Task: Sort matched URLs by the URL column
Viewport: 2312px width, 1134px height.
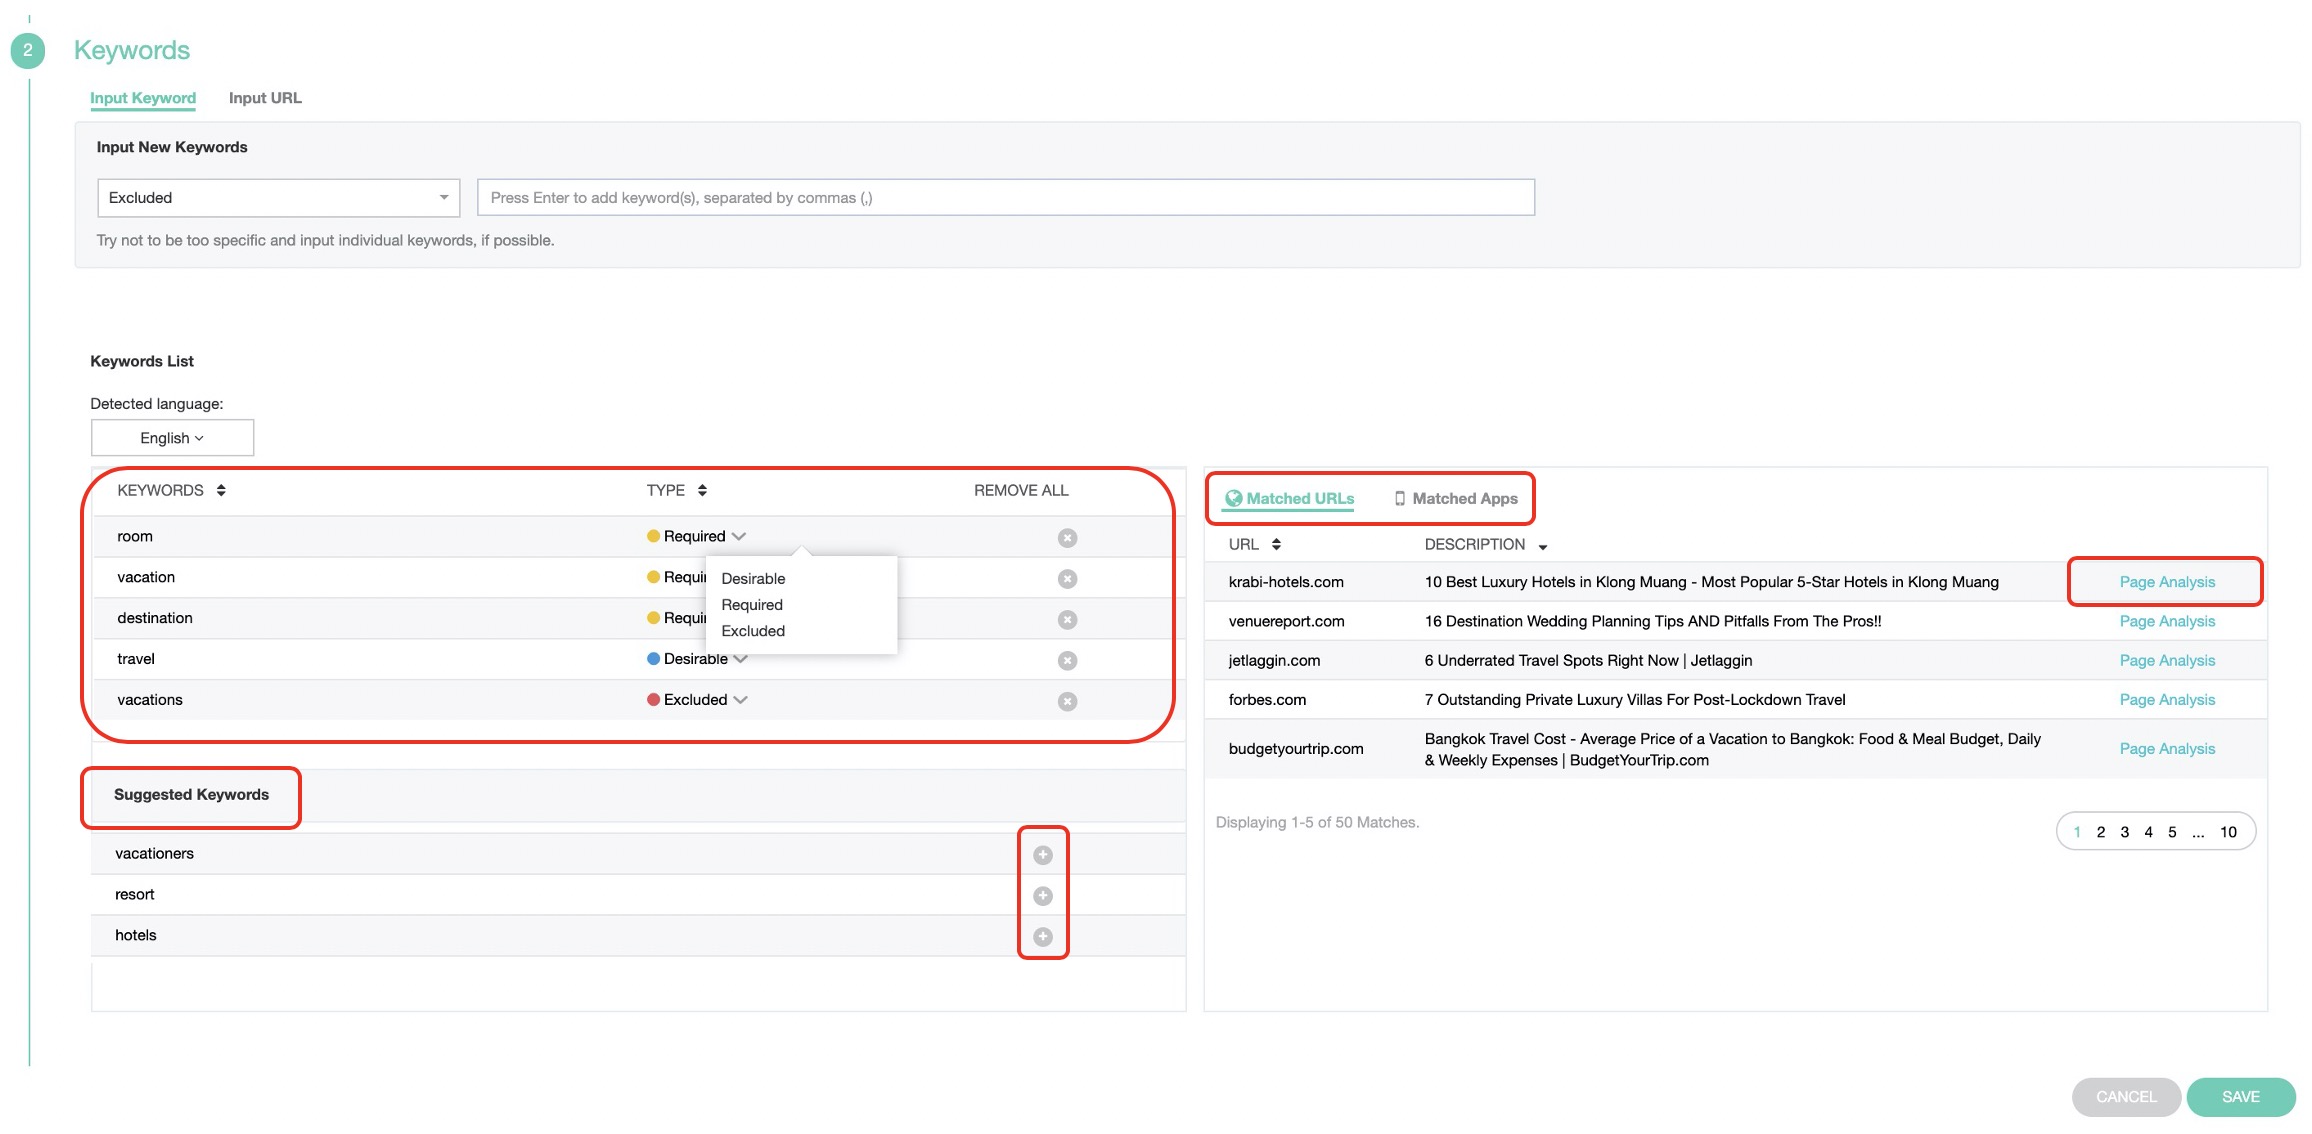Action: [1276, 545]
